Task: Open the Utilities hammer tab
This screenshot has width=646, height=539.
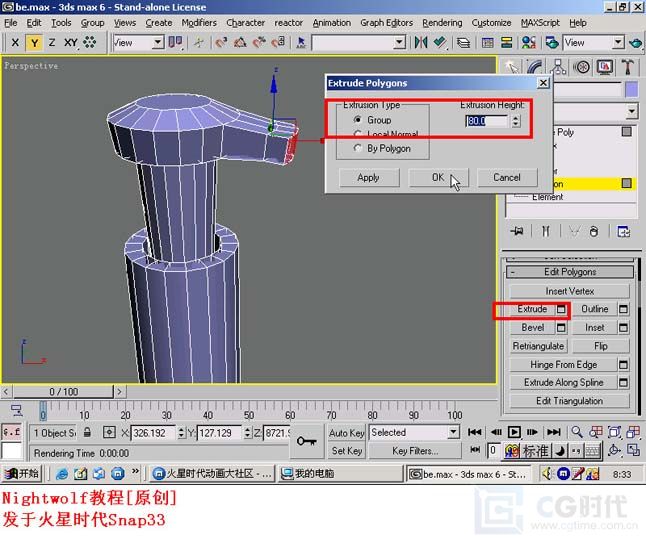Action: pos(628,67)
